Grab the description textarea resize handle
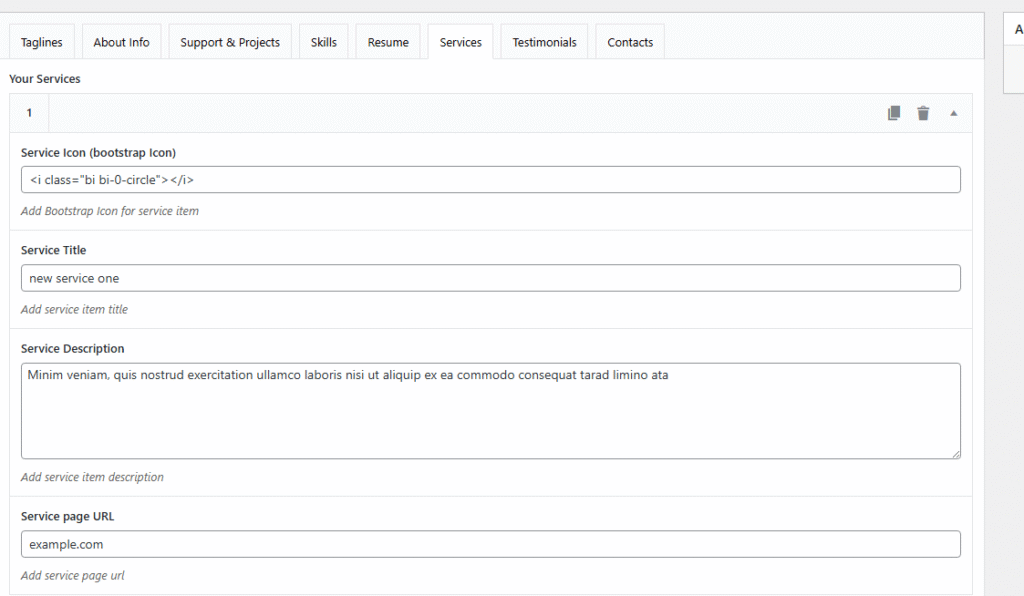 tap(955, 454)
